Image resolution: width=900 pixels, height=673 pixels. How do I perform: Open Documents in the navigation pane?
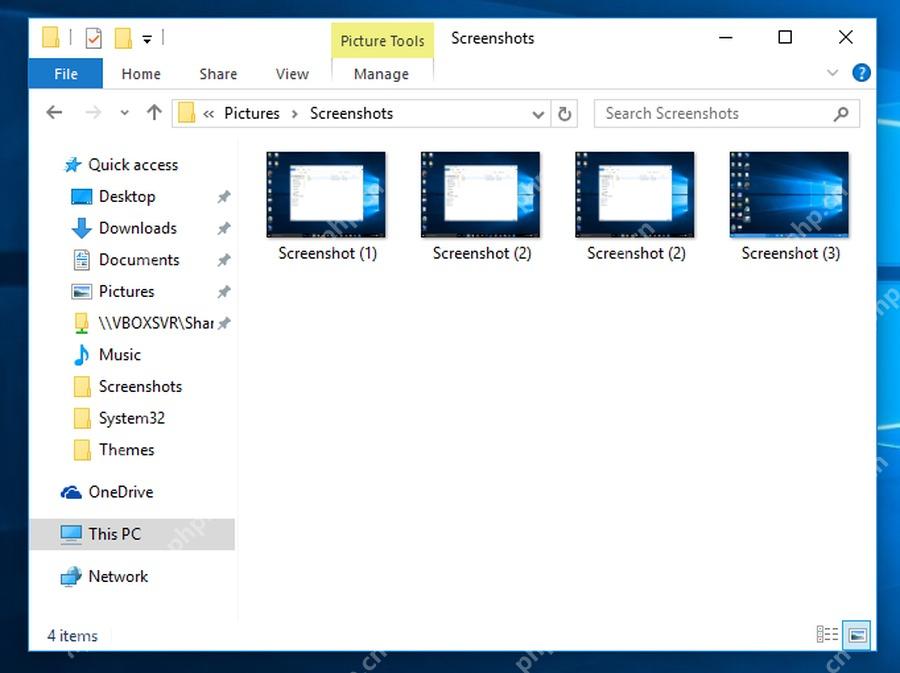point(139,259)
